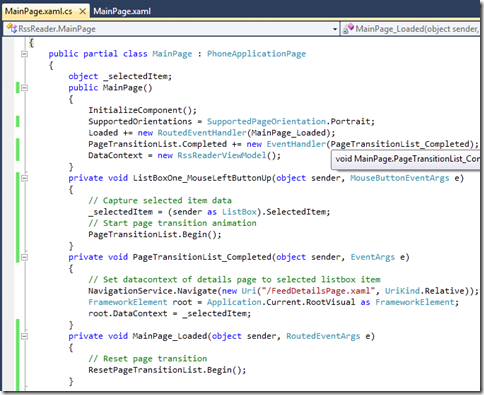Image resolution: width=484 pixels, height=395 pixels.
Task: Click PageTransitionList.Begin() statement
Action: (155, 234)
